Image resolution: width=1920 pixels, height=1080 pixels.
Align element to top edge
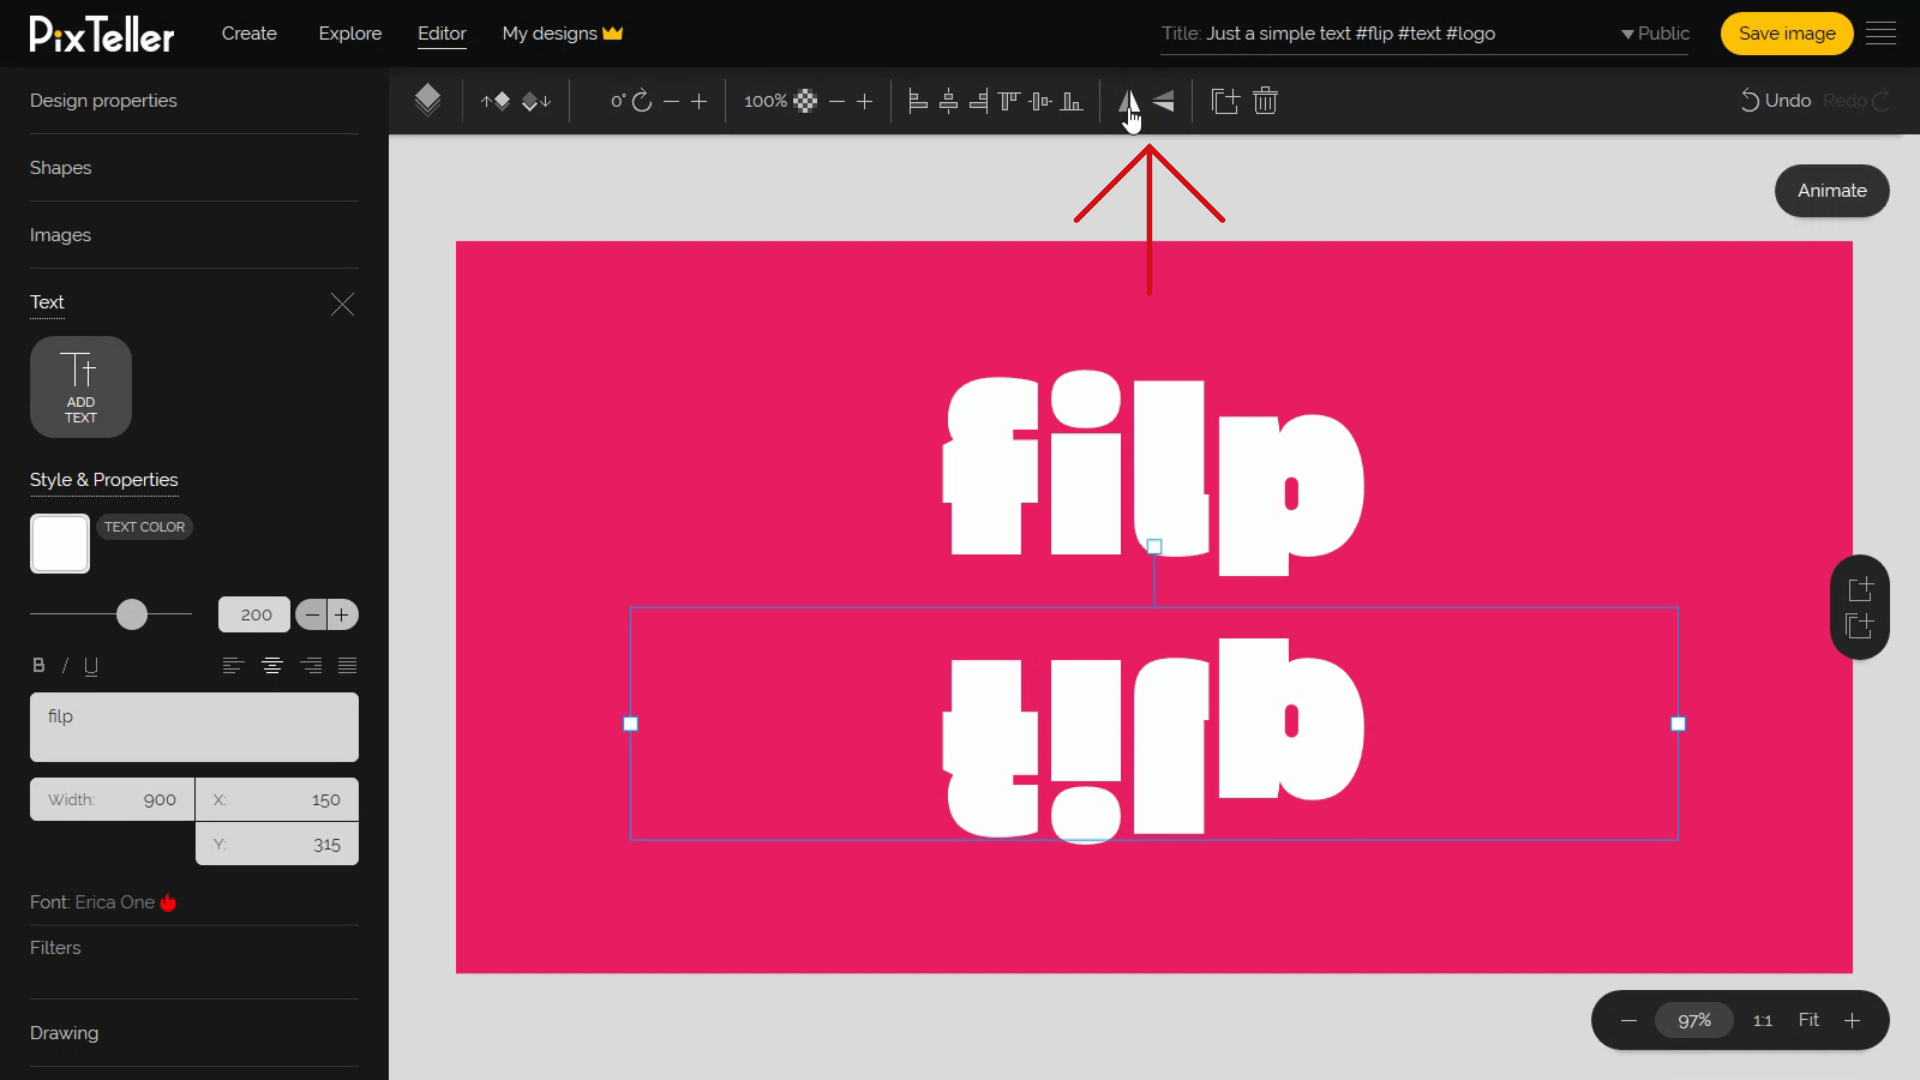pyautogui.click(x=1009, y=101)
